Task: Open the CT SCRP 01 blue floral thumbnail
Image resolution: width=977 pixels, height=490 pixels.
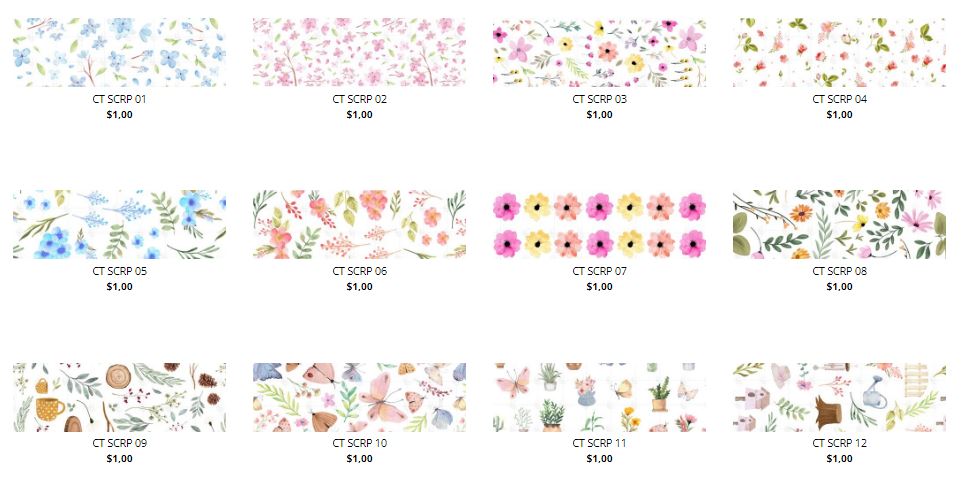Action: 120,52
